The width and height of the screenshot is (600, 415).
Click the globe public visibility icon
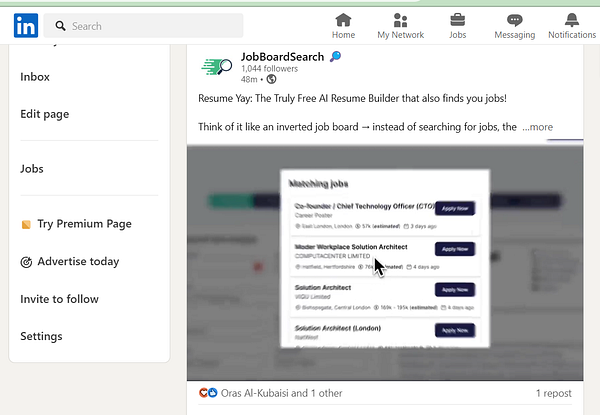tap(271, 79)
